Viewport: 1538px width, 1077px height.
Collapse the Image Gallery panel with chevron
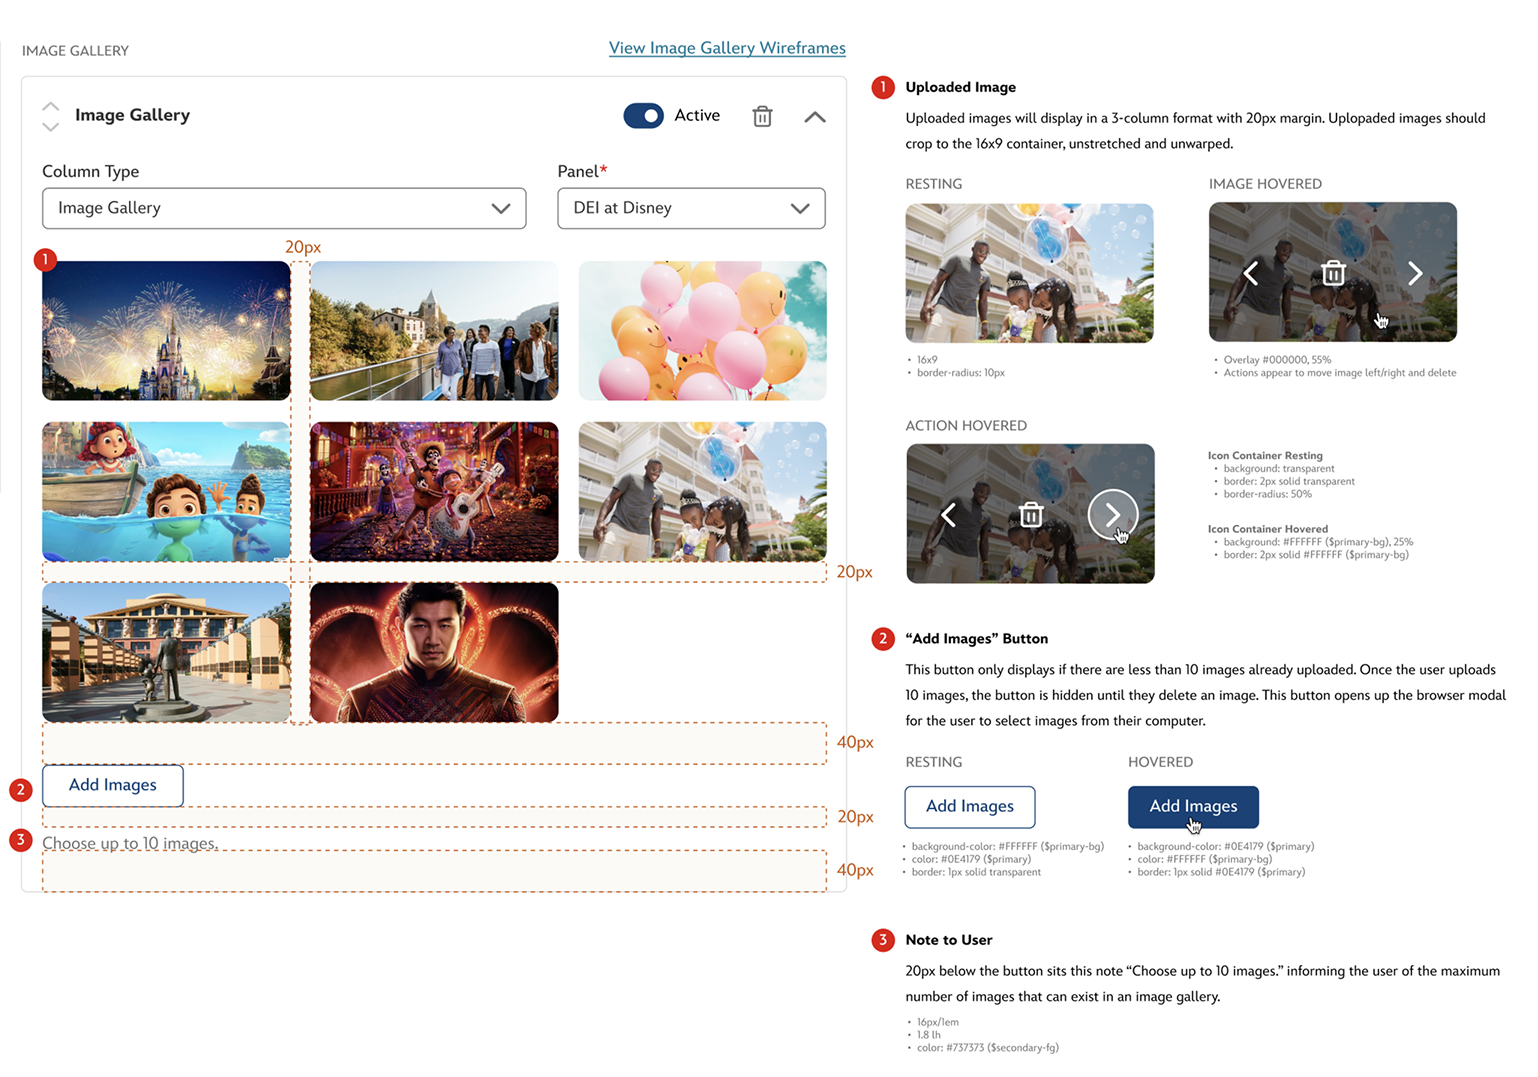[815, 117]
